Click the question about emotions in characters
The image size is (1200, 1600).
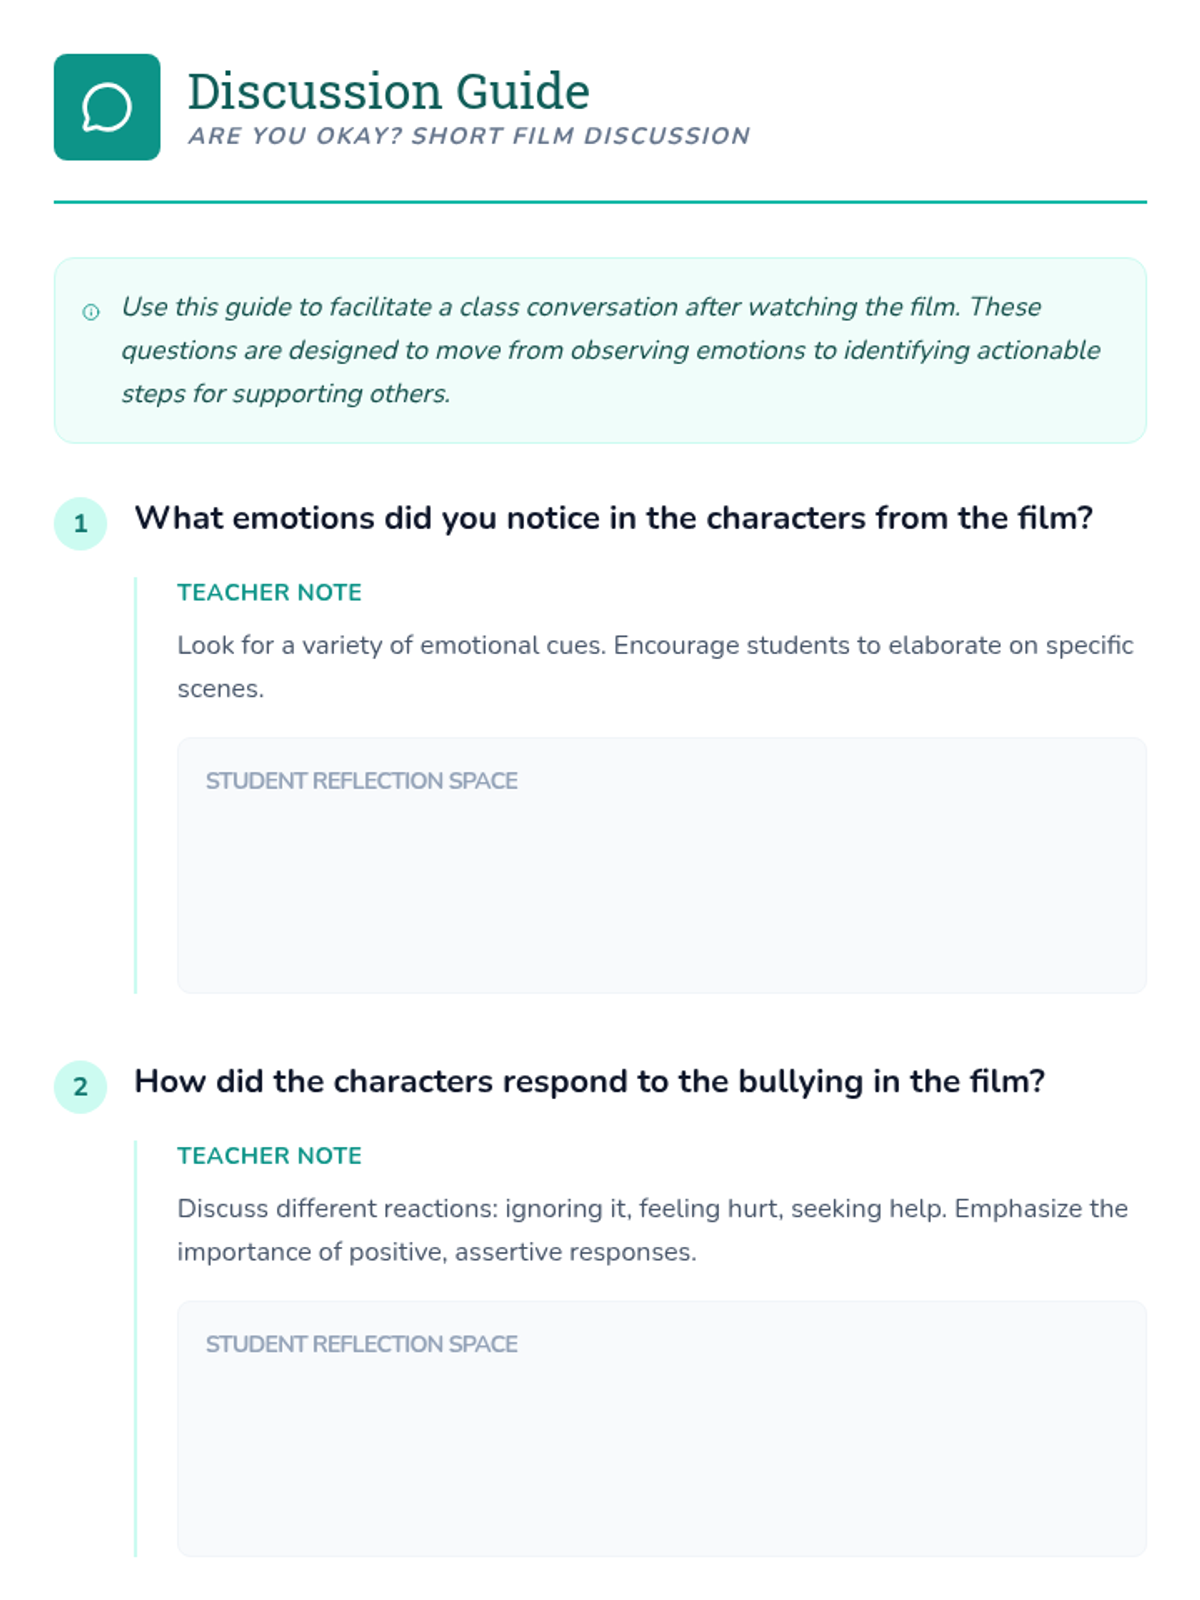[614, 518]
